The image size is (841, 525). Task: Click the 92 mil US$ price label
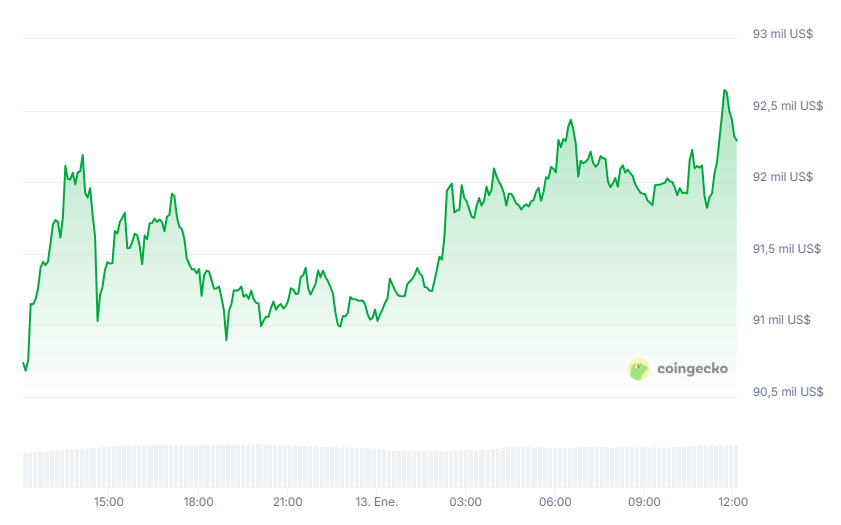782,177
